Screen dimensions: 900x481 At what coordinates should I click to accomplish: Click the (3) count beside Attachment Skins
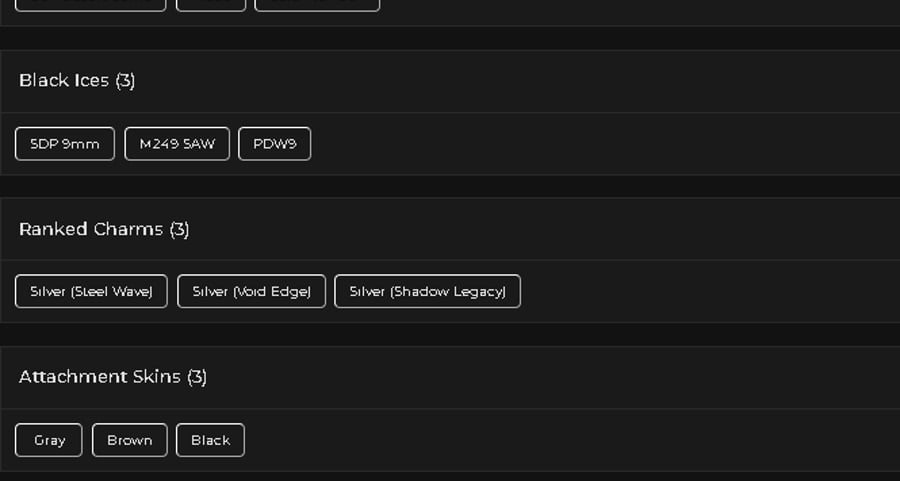pyautogui.click(x=197, y=377)
